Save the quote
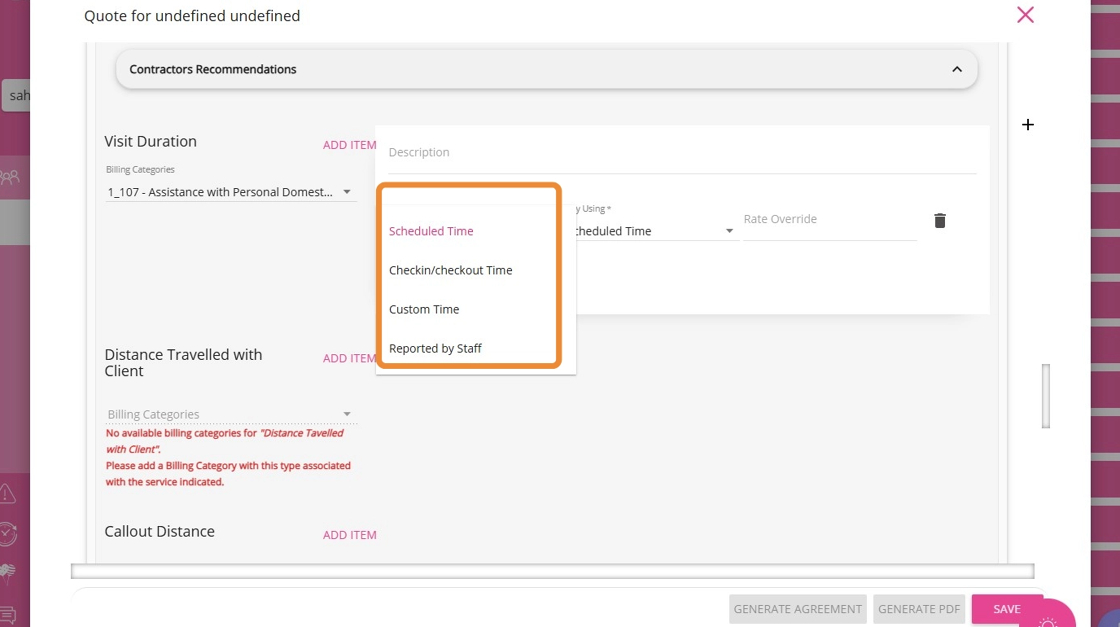 (1006, 609)
